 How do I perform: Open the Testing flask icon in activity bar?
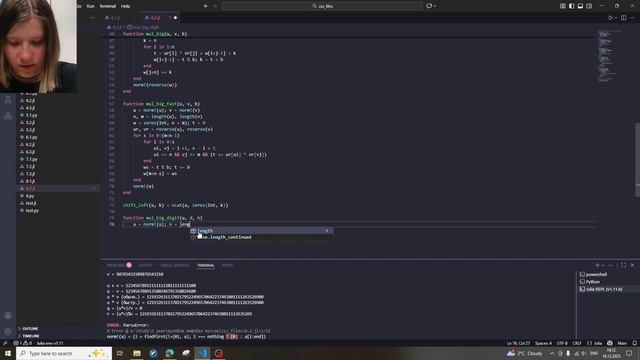point(8,100)
